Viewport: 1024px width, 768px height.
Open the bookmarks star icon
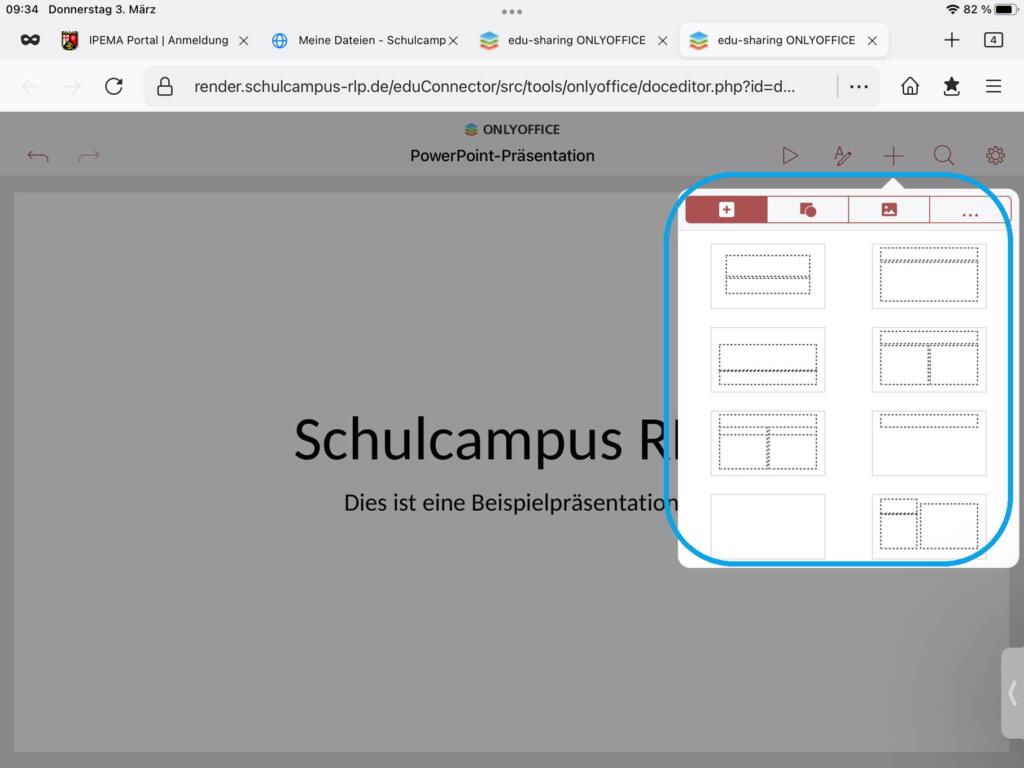pos(952,86)
